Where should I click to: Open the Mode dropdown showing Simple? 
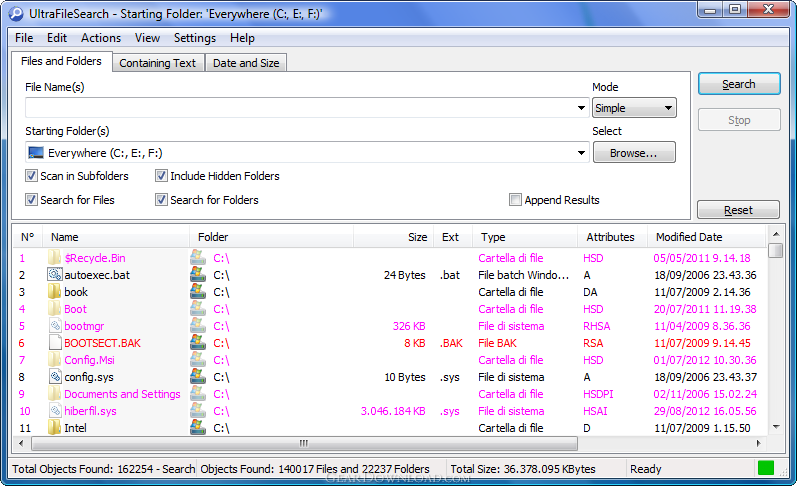coord(634,108)
